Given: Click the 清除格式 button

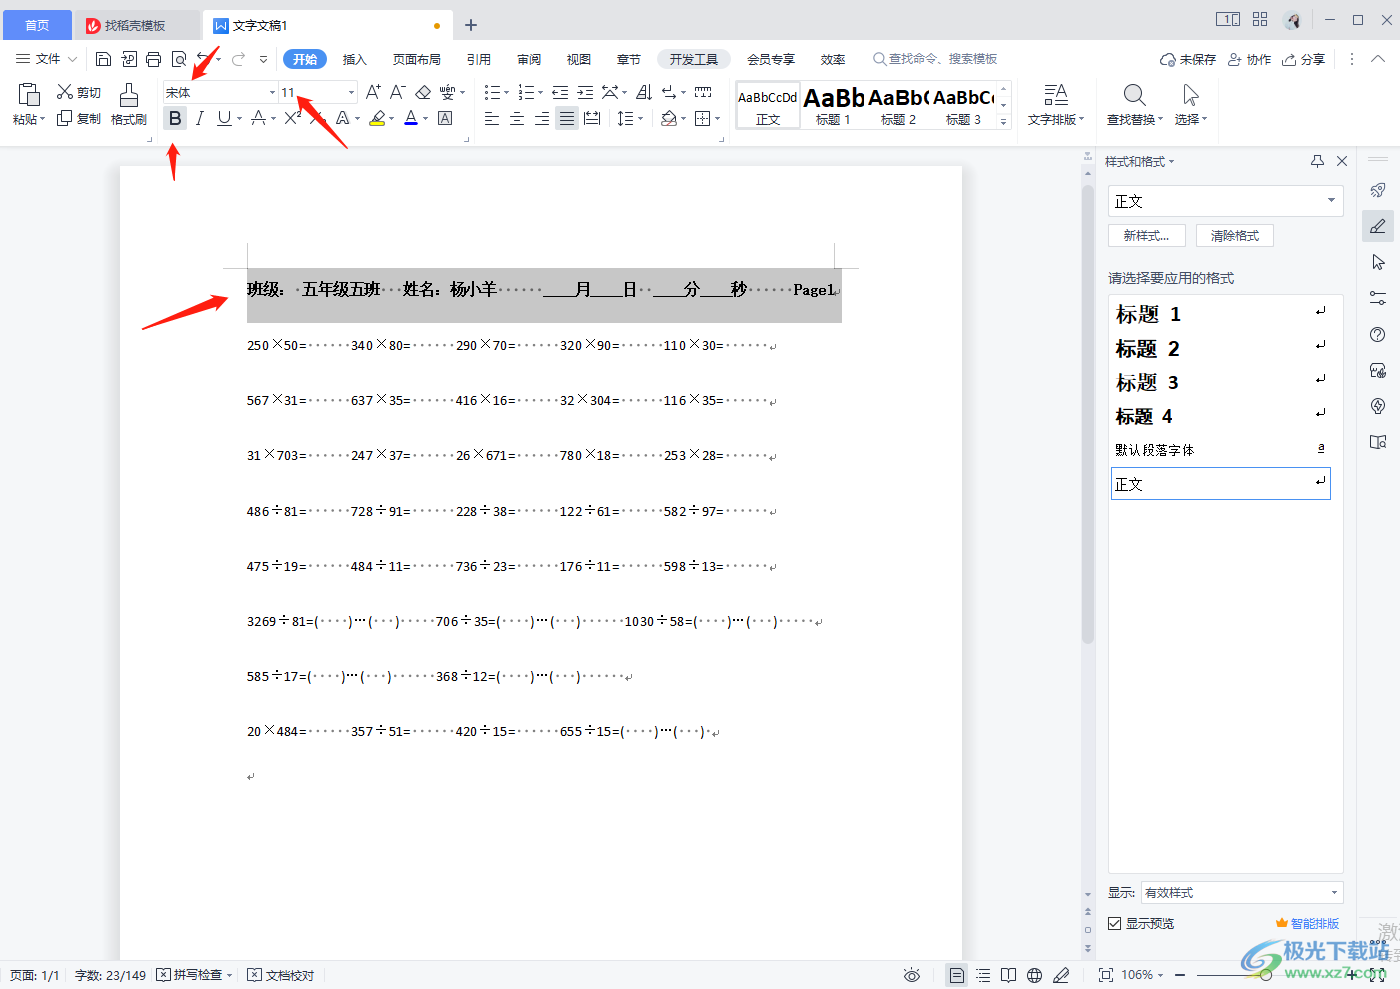Looking at the screenshot, I should (x=1235, y=235).
